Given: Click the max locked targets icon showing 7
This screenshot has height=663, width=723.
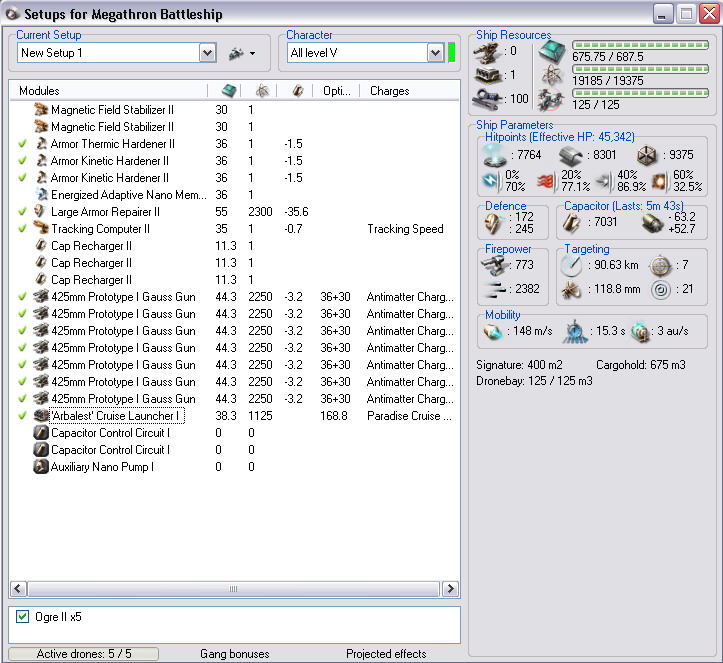Looking at the screenshot, I should (660, 266).
